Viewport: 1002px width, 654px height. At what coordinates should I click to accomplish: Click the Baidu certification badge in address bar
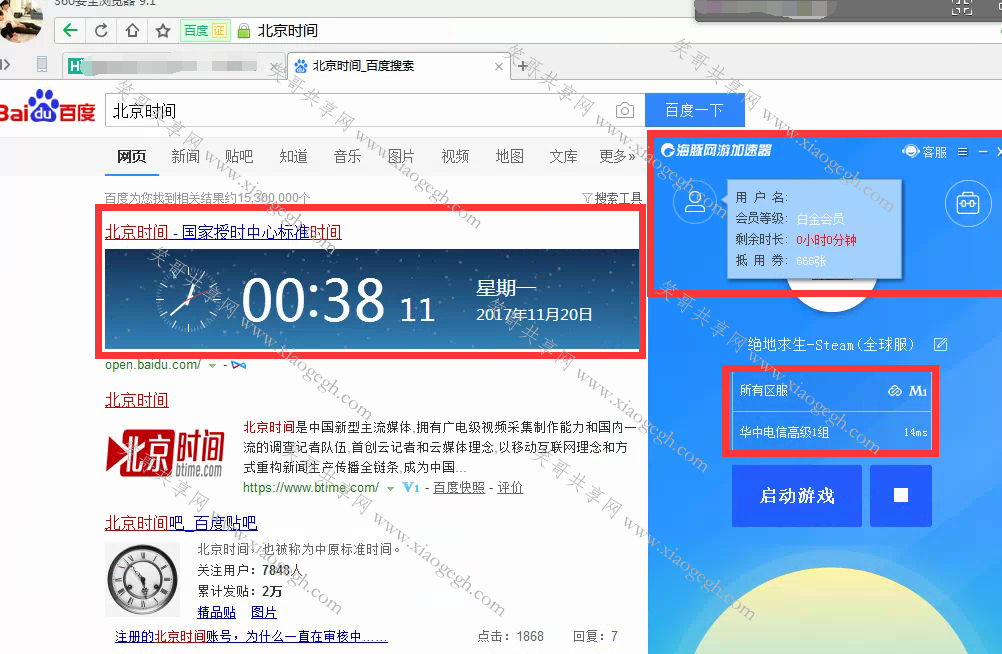[204, 31]
